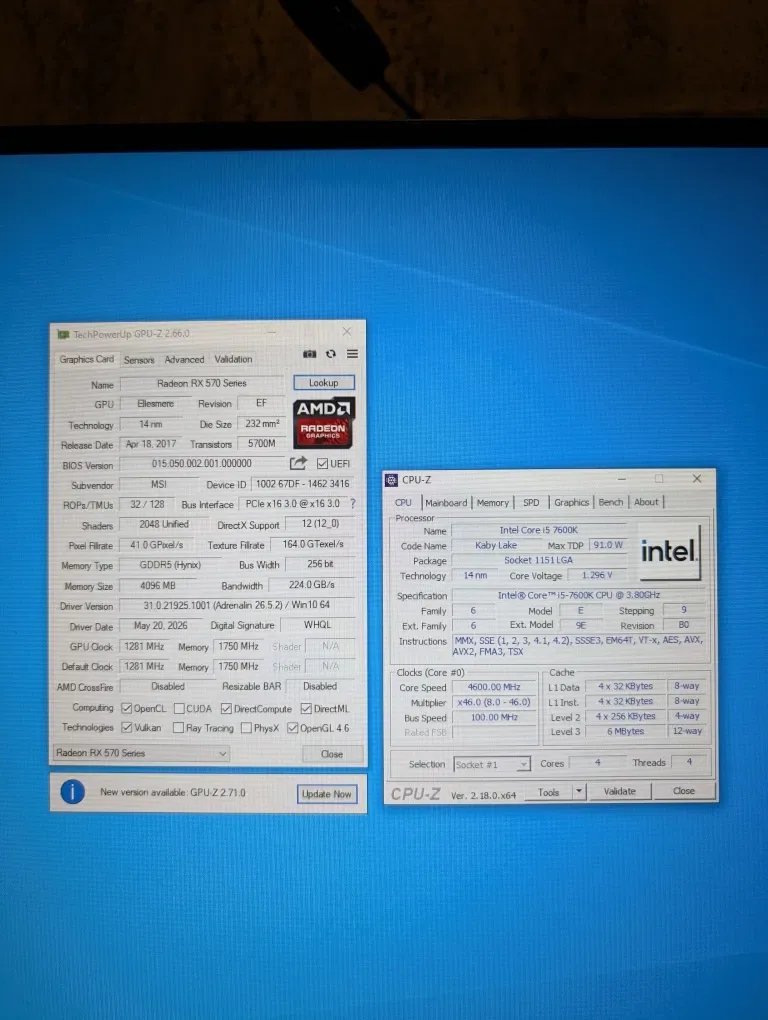The height and width of the screenshot is (1020, 768).
Task: Toggle the DirectML checkbox
Action: (306, 708)
